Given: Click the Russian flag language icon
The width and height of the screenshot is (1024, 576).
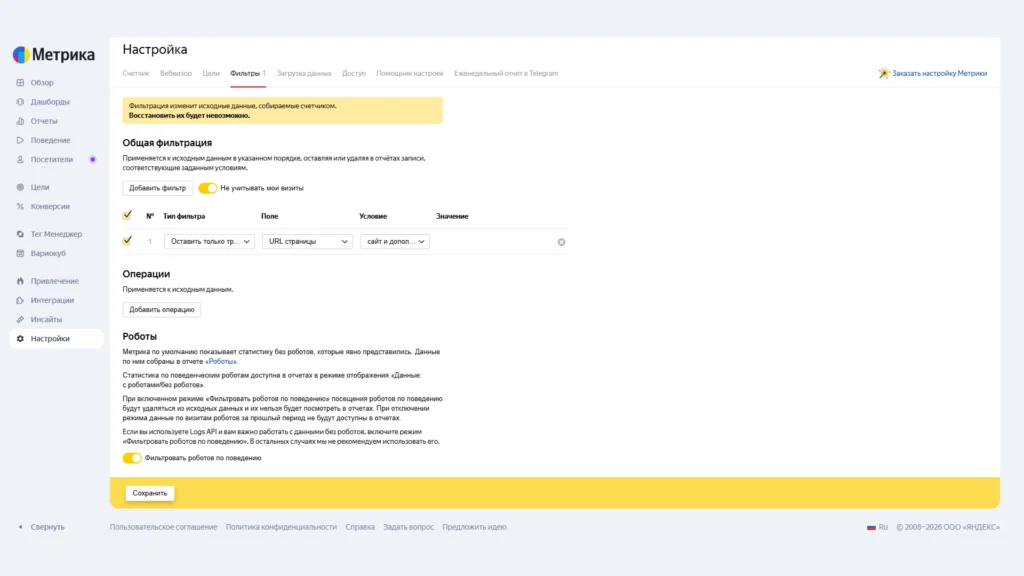Looking at the screenshot, I should [871, 527].
